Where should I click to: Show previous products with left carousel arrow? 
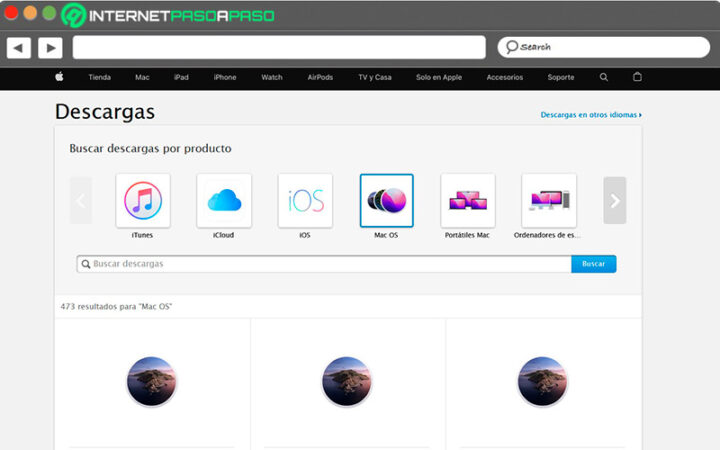click(x=81, y=201)
